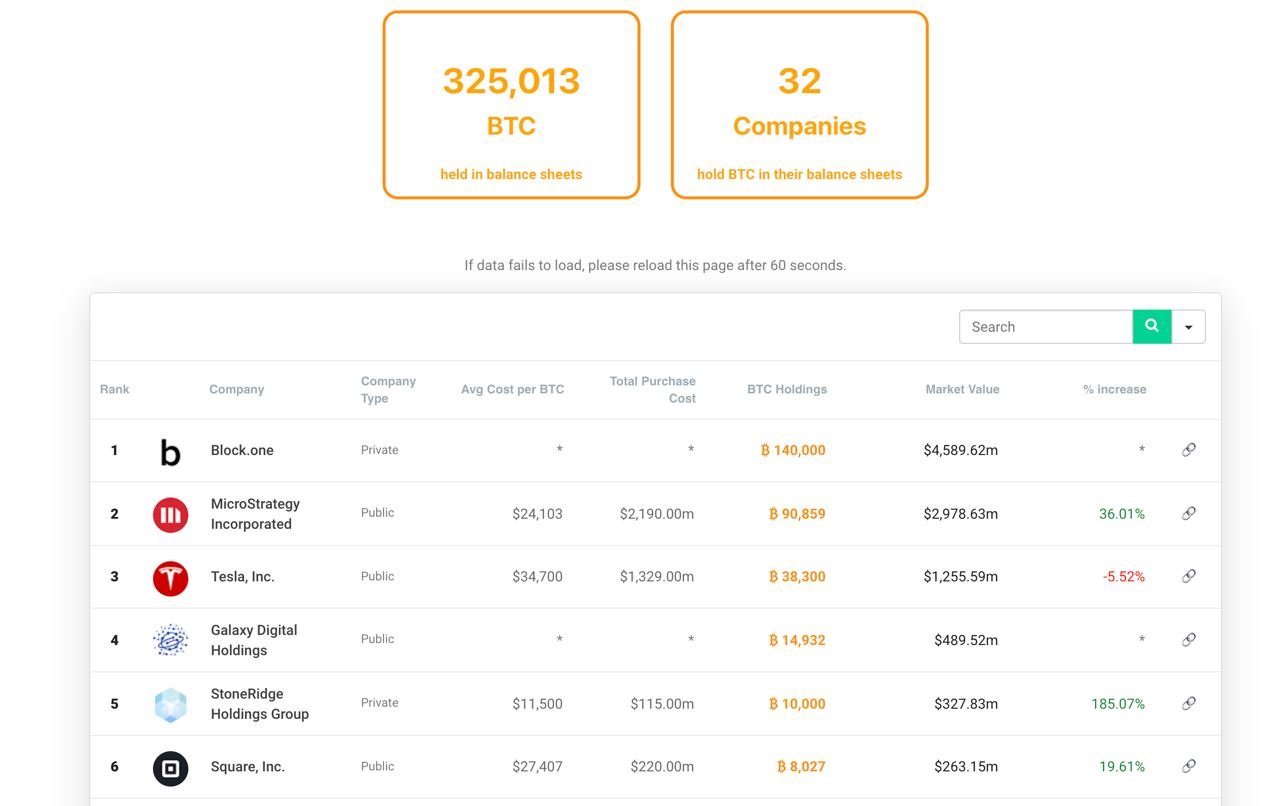
Task: Click the ₿ 38,300 holdings value
Action: pos(797,577)
